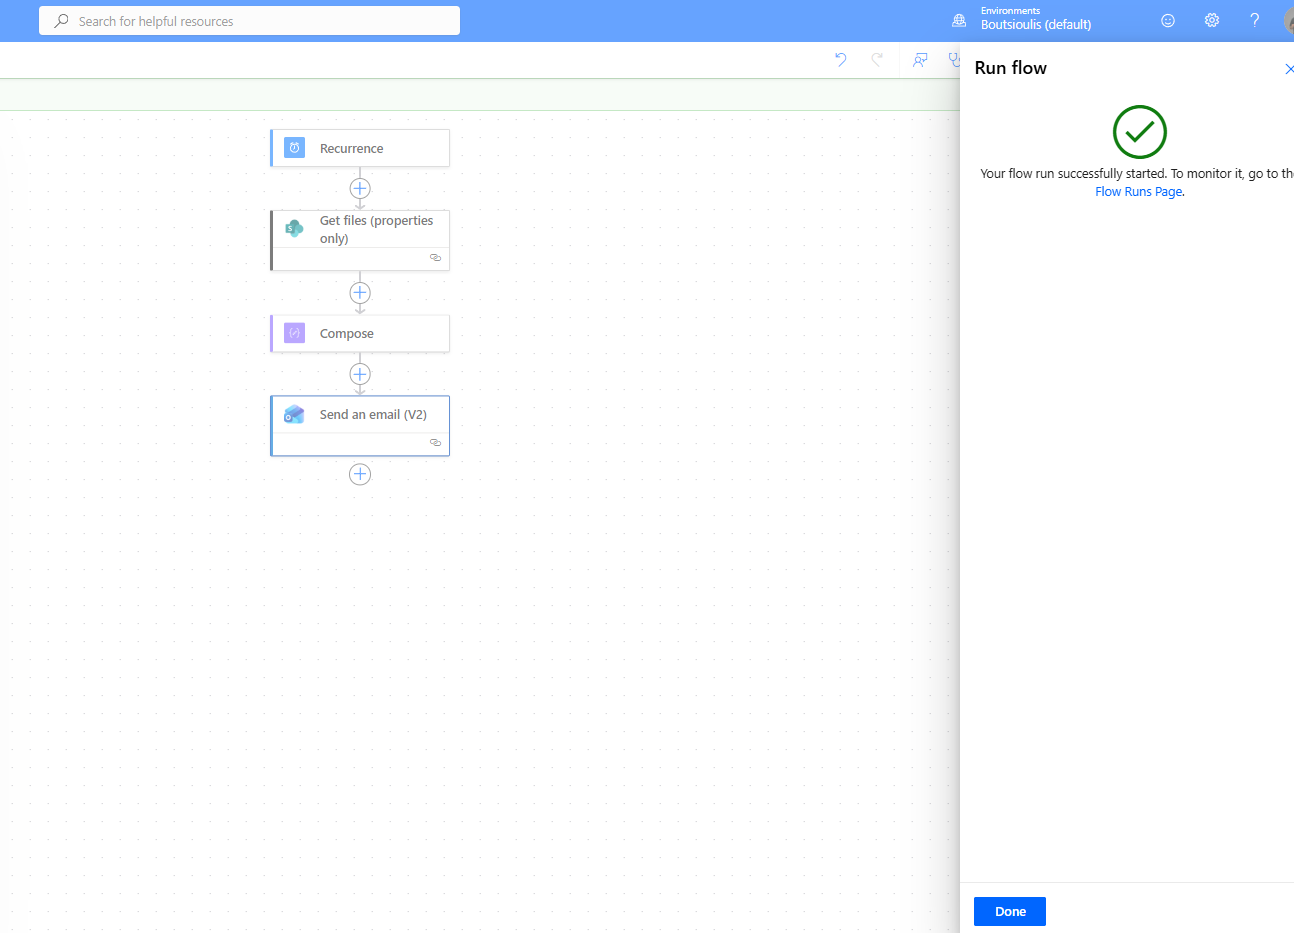The height and width of the screenshot is (933, 1294).
Task: Click the redo arrow in toolbar
Action: 877,60
